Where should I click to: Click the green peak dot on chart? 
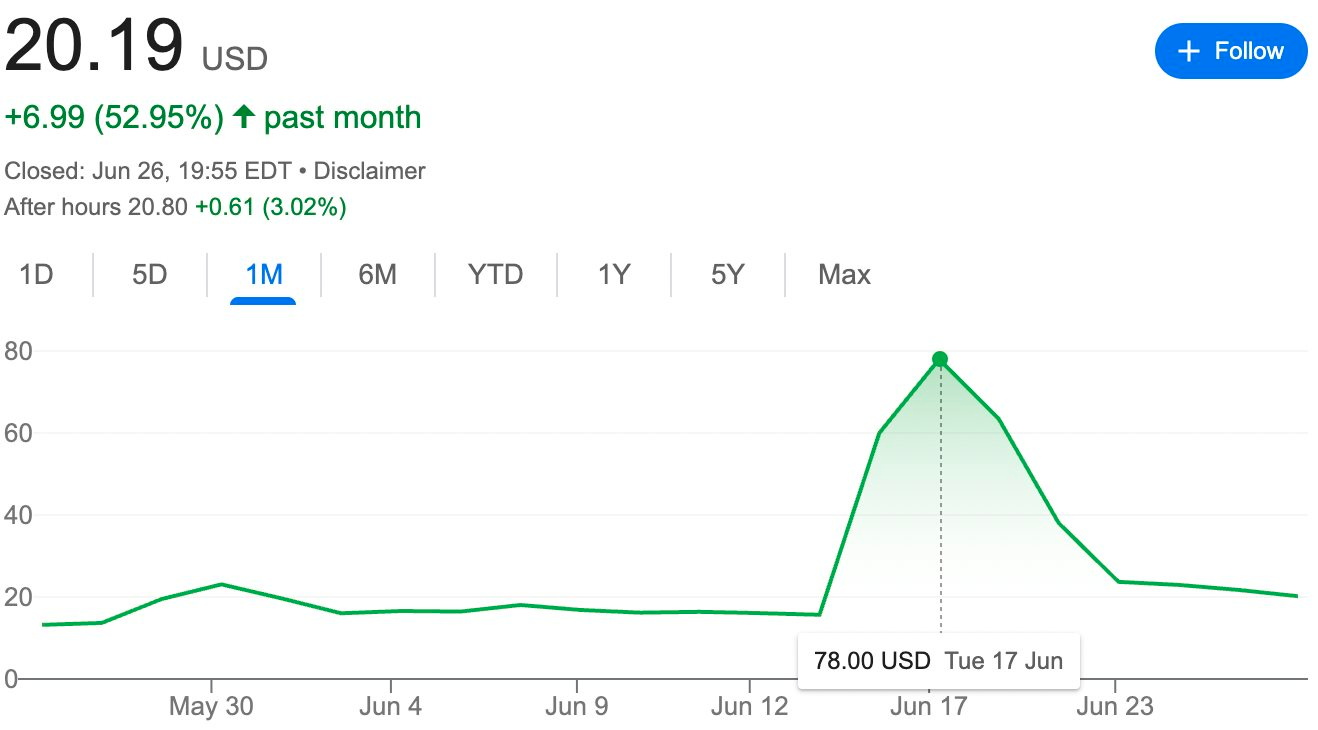[x=940, y=359]
